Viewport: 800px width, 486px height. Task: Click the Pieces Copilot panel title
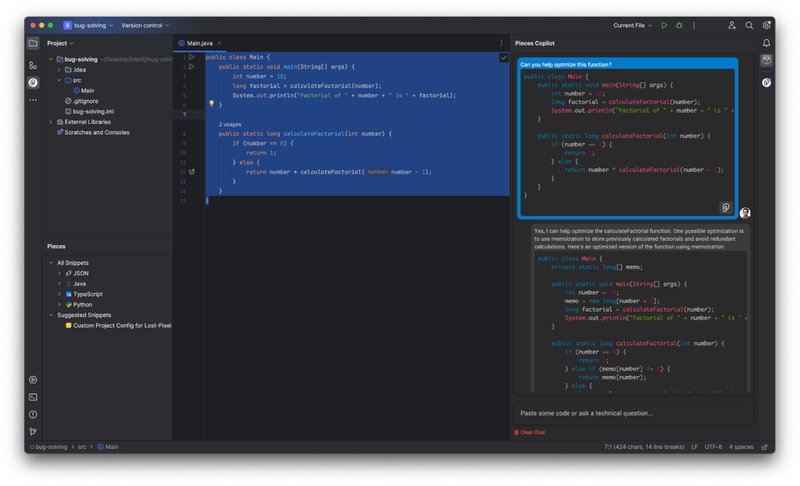tap(535, 43)
